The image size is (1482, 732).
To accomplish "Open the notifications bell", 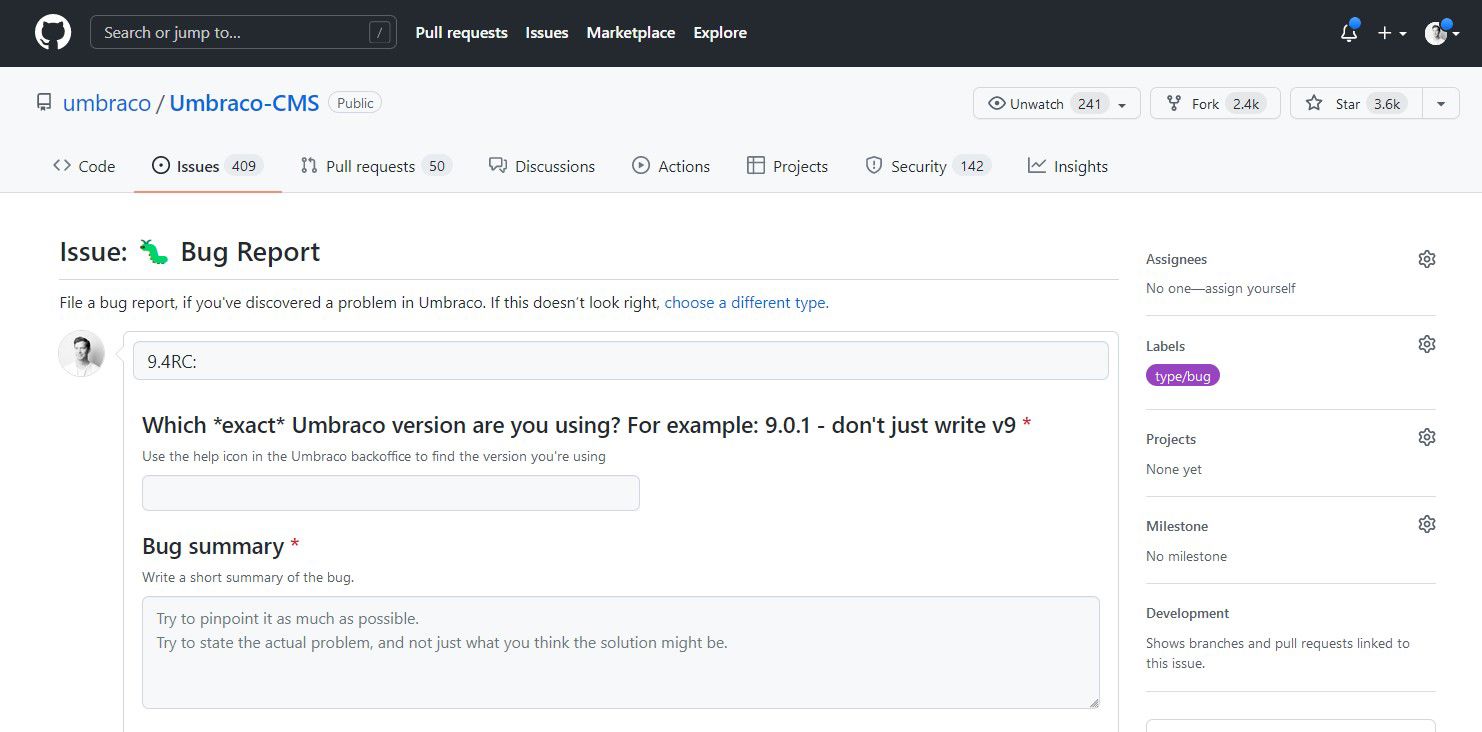I will [x=1349, y=33].
